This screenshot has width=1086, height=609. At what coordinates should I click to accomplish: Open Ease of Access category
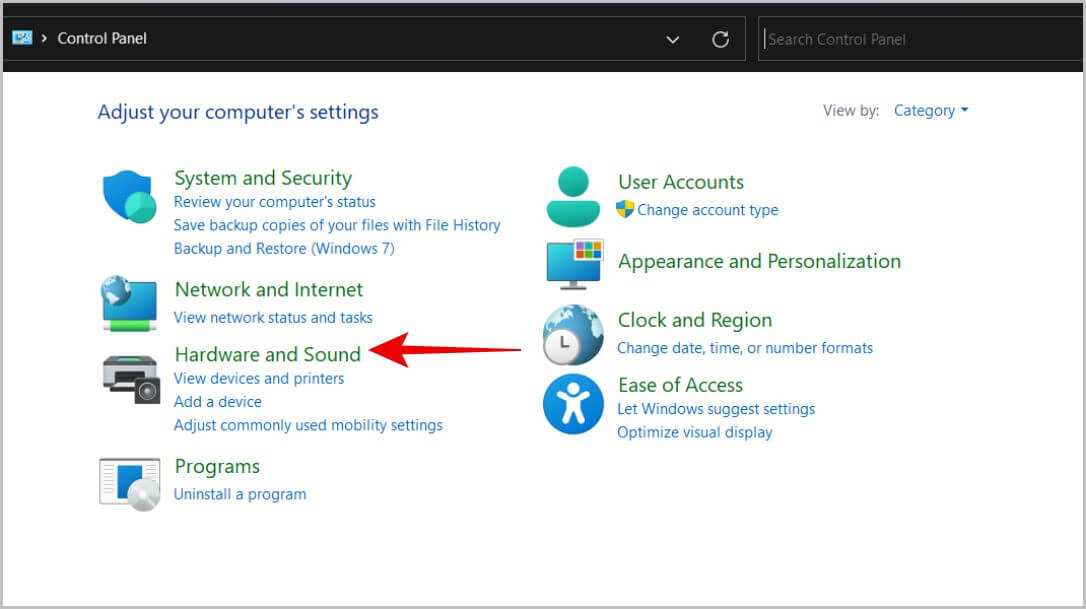[x=680, y=385]
